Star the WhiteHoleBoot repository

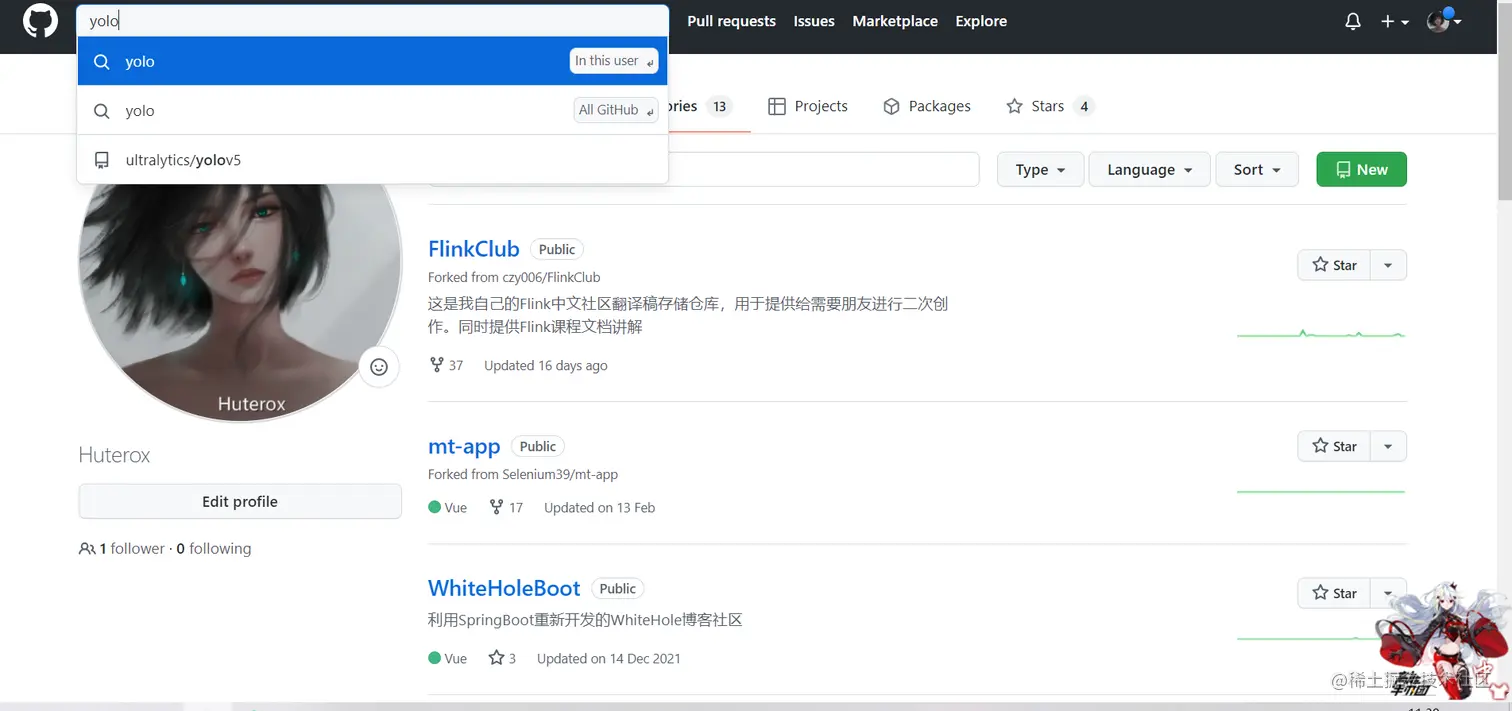click(1333, 593)
